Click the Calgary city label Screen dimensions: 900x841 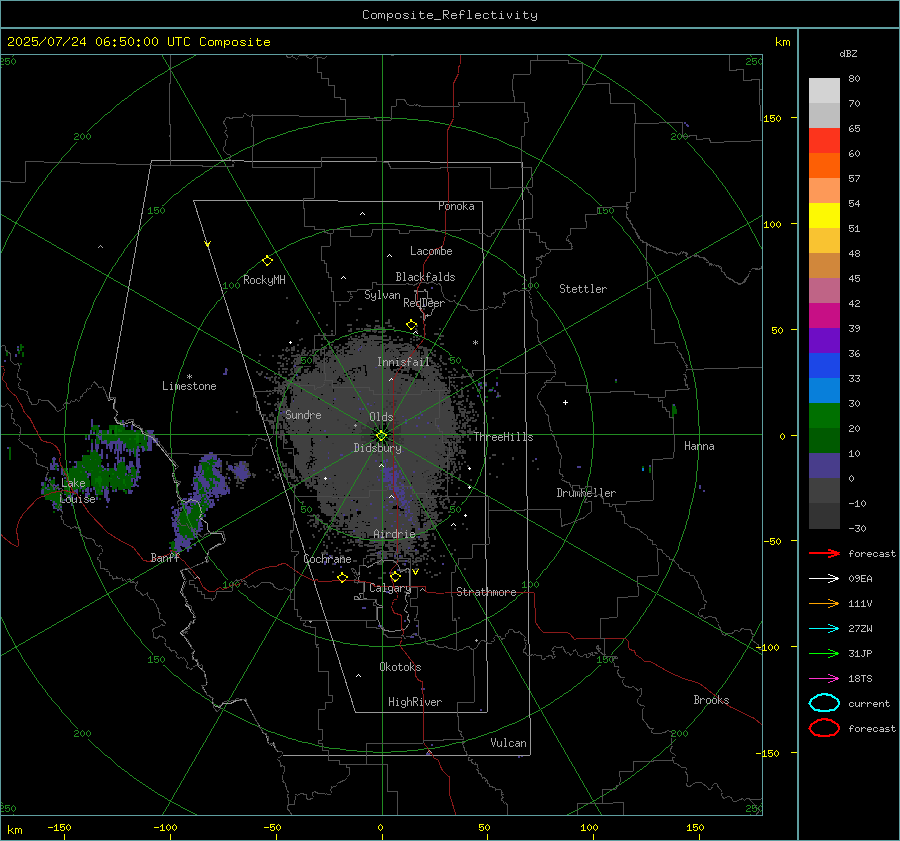[390, 588]
